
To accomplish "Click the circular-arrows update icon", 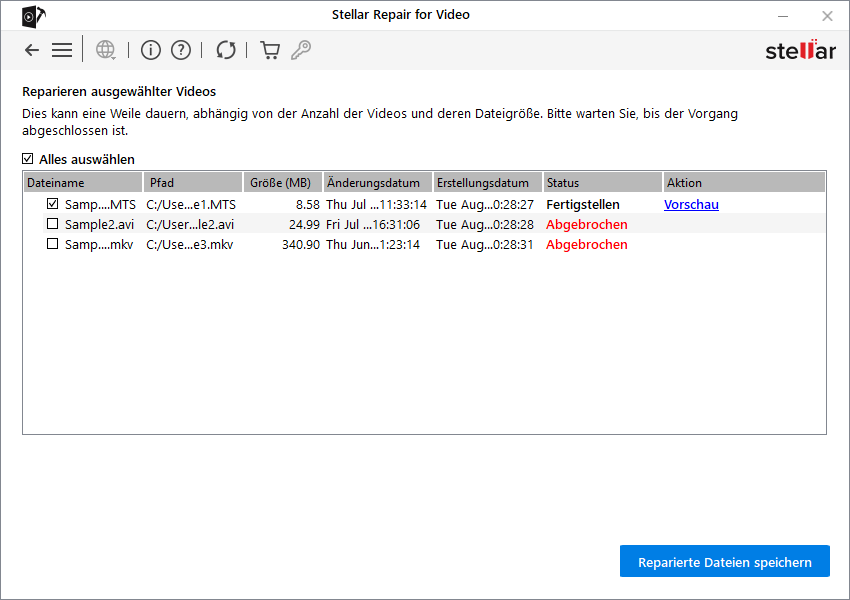I will click(226, 50).
